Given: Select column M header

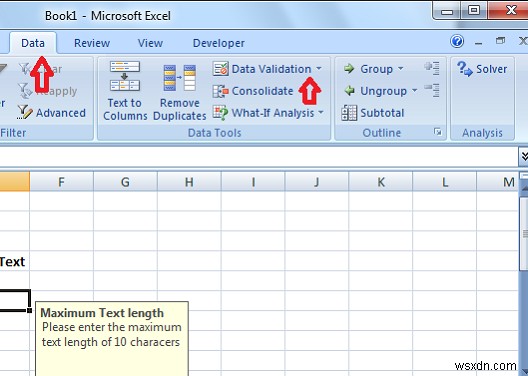Looking at the screenshot, I should point(498,182).
